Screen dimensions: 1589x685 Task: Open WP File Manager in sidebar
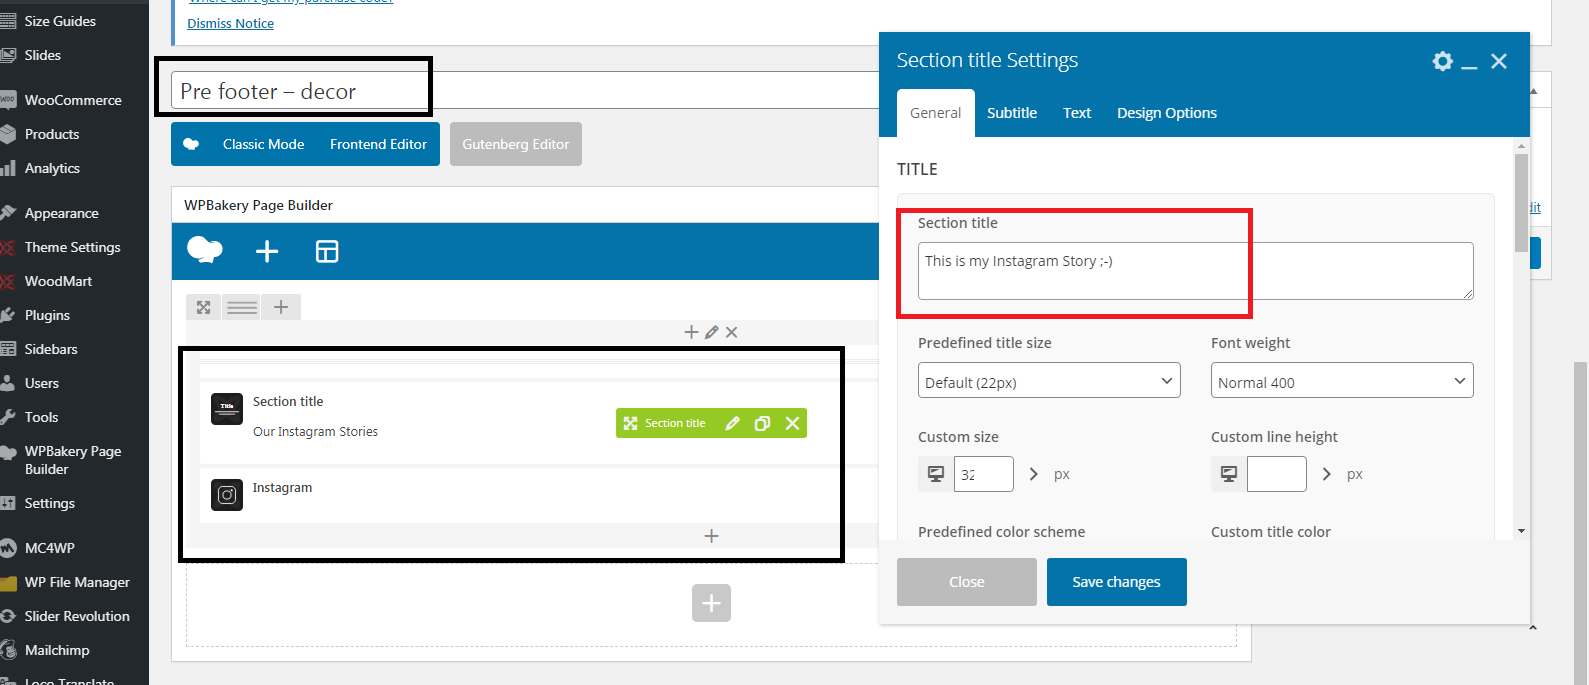point(77,582)
